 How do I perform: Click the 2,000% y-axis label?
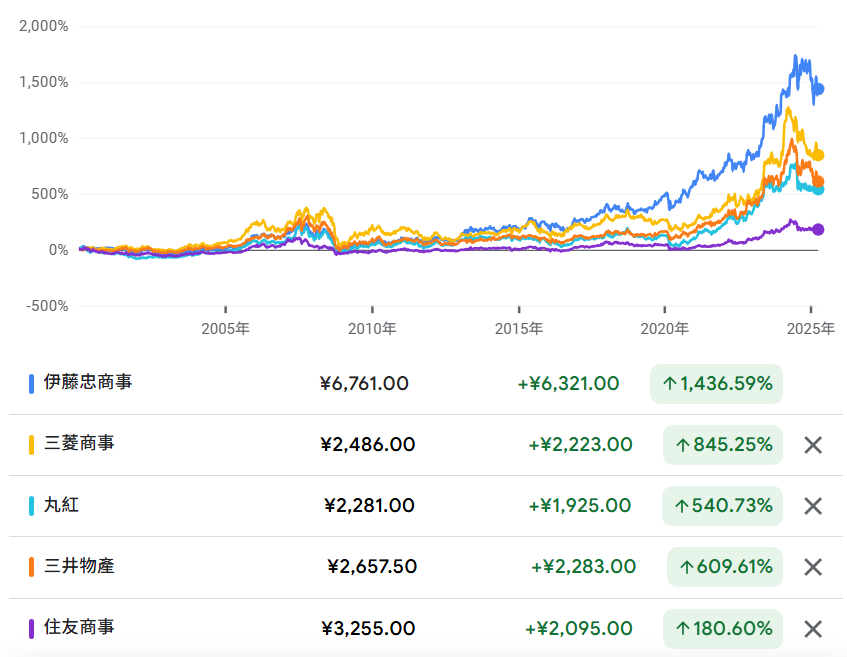point(44,26)
